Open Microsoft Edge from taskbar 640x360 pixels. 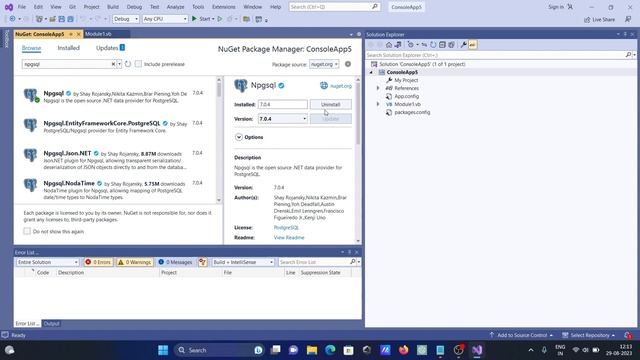330,350
